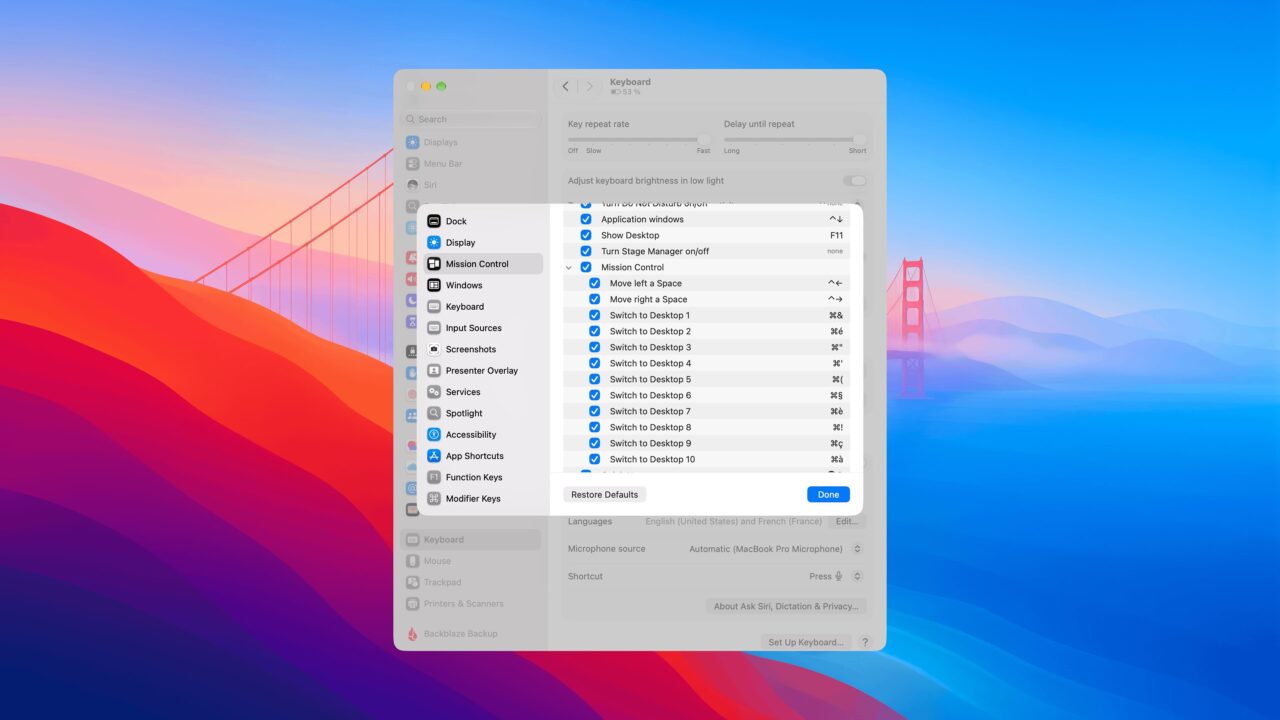Click the Menu Bar icon in the settings sidebar
The width and height of the screenshot is (1280, 720).
pyautogui.click(x=413, y=164)
